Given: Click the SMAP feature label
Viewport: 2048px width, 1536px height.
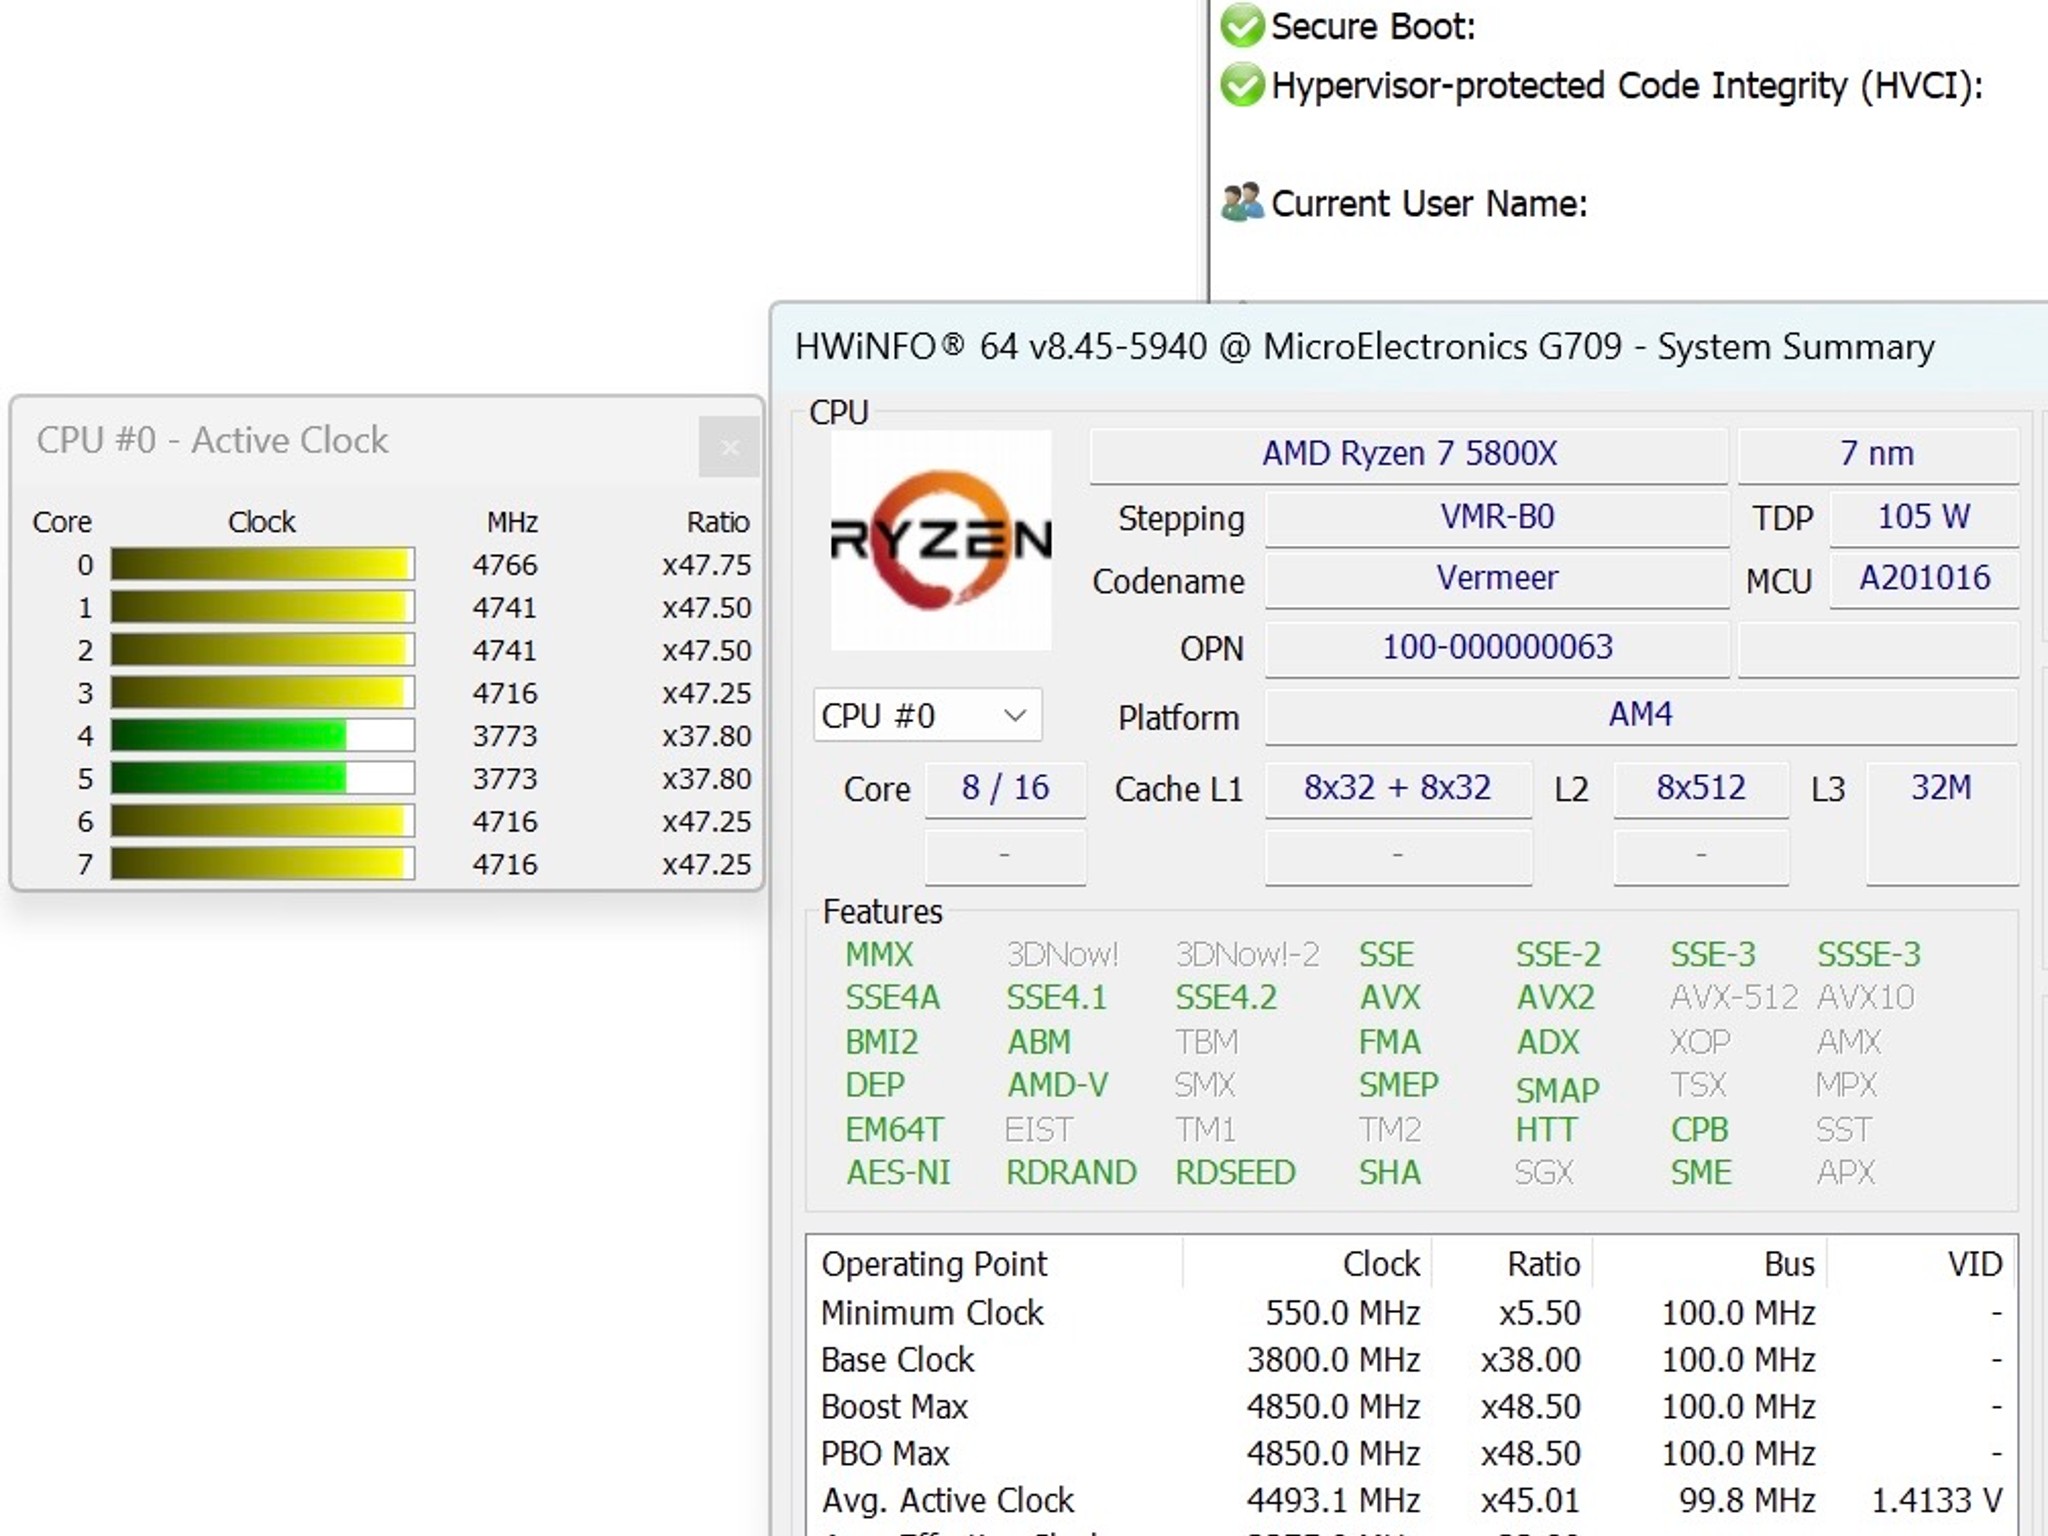Looking at the screenshot, I should 1557,1090.
